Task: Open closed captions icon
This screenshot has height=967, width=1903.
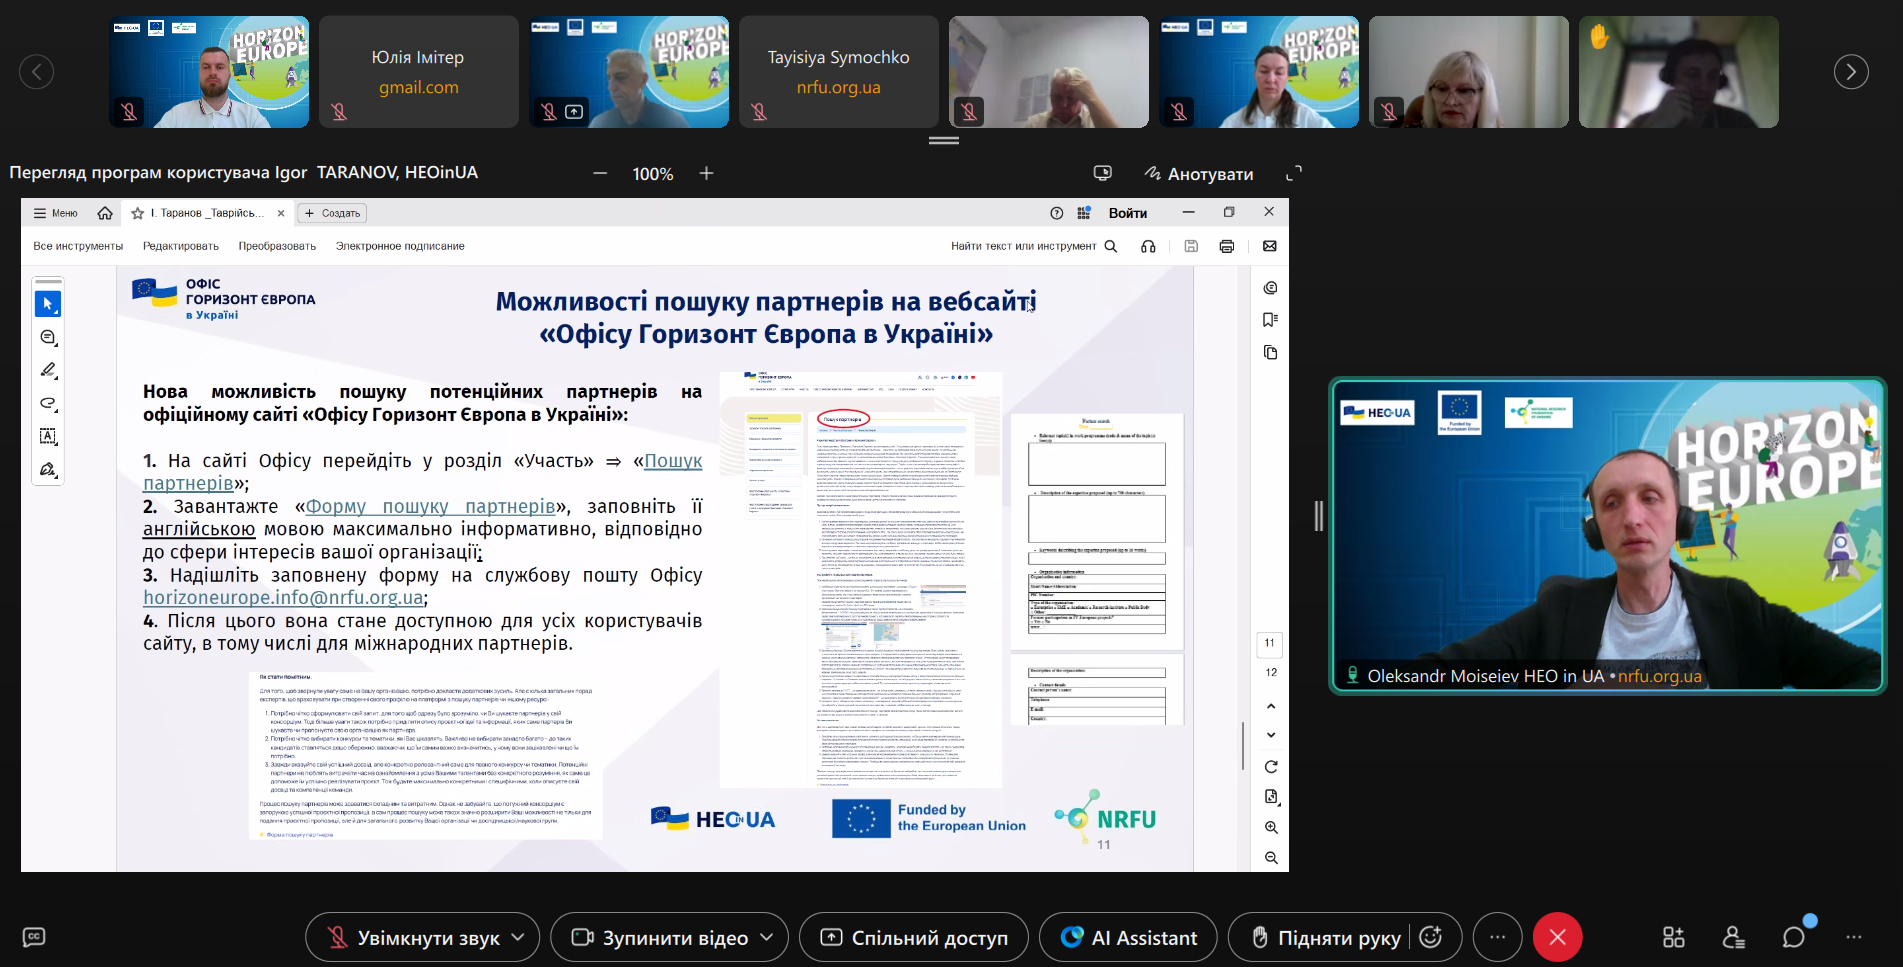Action: coord(34,937)
